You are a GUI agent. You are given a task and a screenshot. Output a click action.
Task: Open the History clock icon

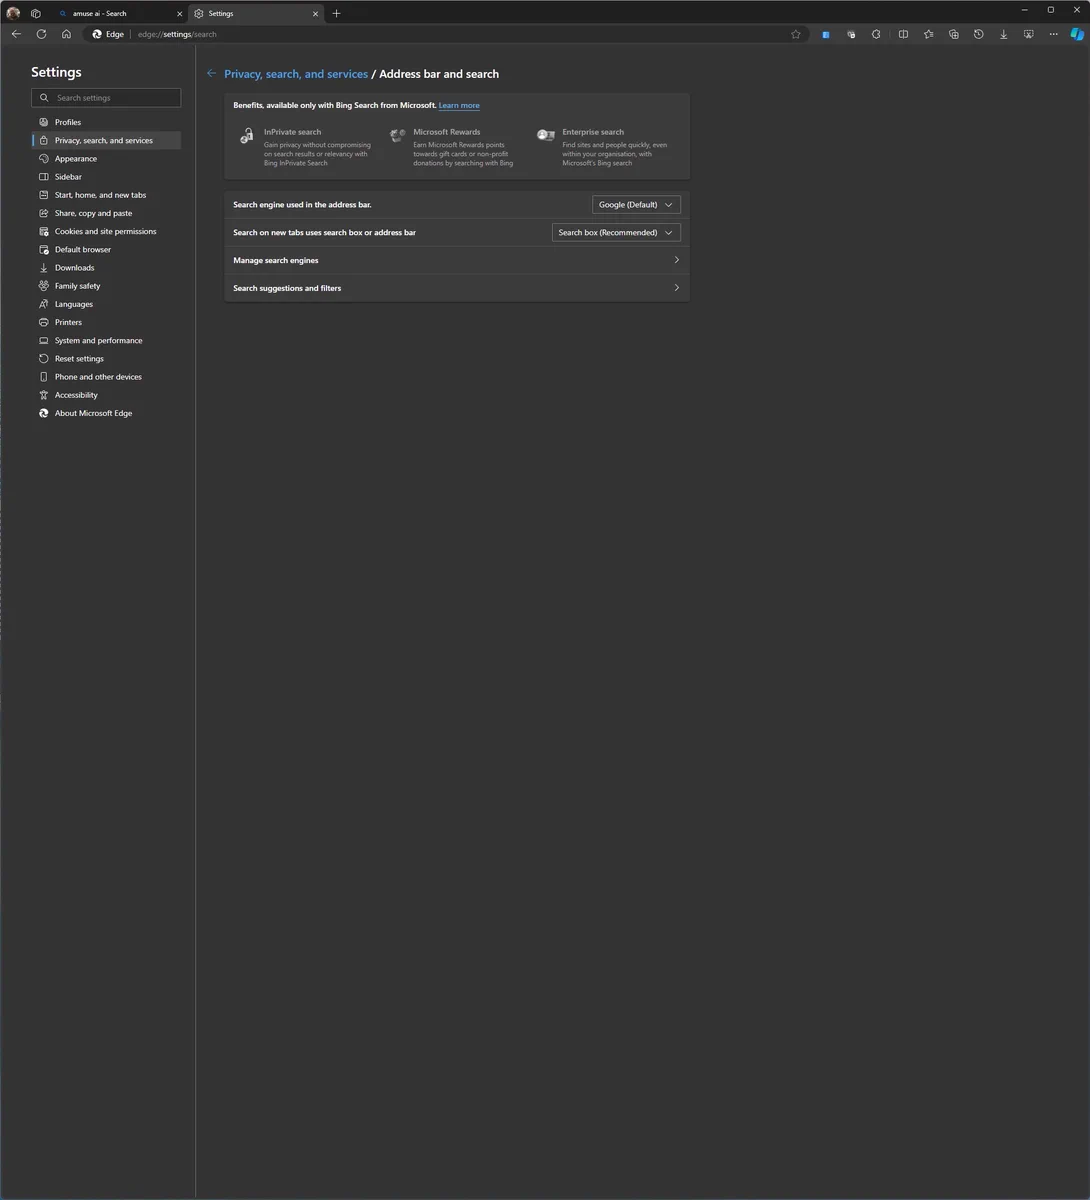(x=978, y=34)
